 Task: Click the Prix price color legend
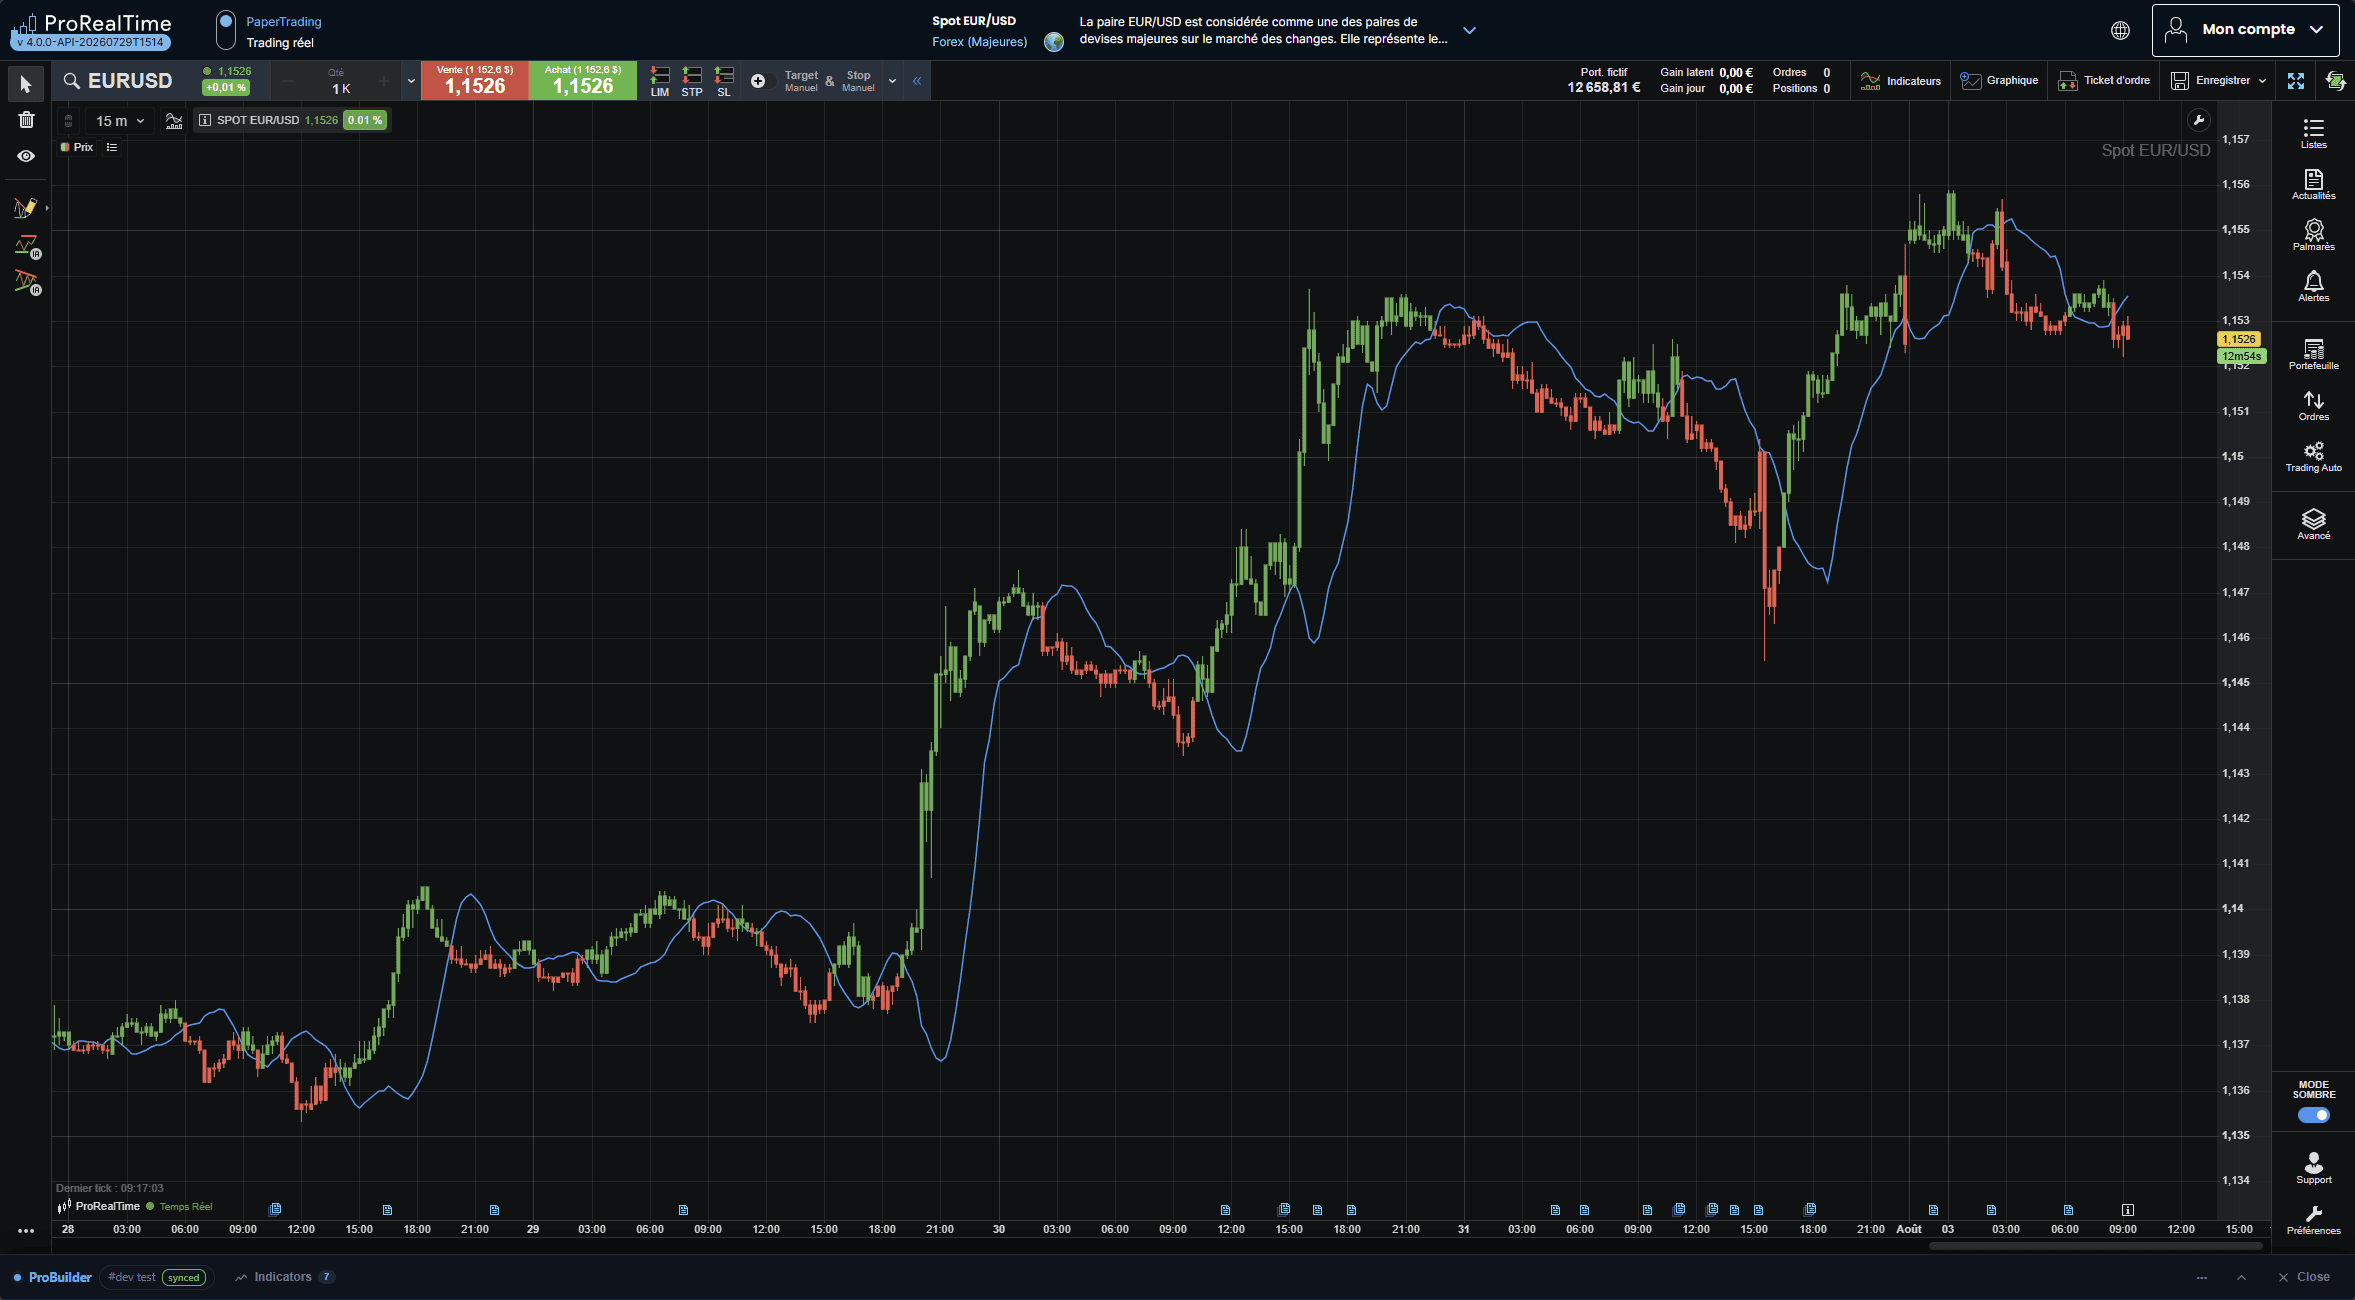pyautogui.click(x=77, y=147)
